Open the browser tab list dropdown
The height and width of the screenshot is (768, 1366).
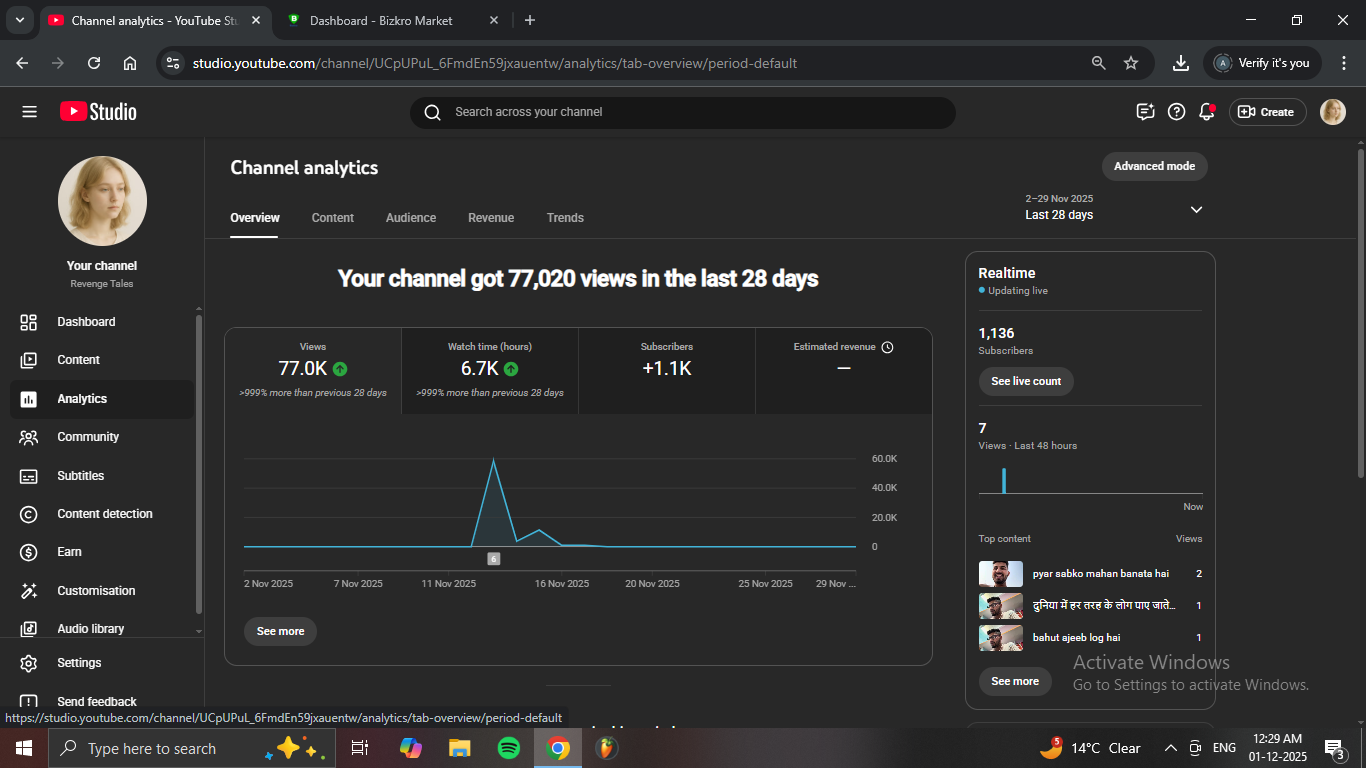click(x=19, y=20)
